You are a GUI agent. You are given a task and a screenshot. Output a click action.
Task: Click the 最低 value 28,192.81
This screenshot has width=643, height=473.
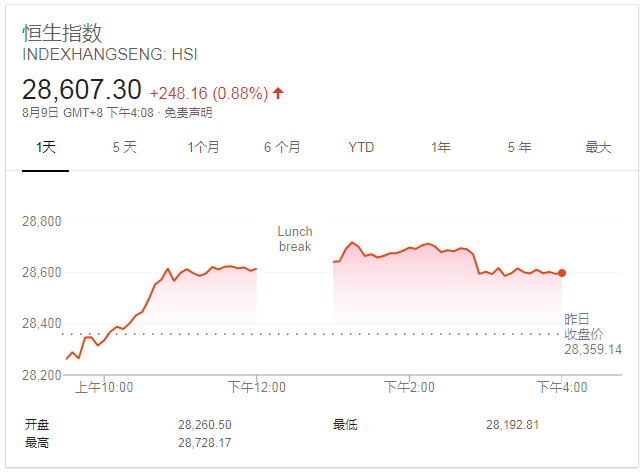click(x=513, y=425)
